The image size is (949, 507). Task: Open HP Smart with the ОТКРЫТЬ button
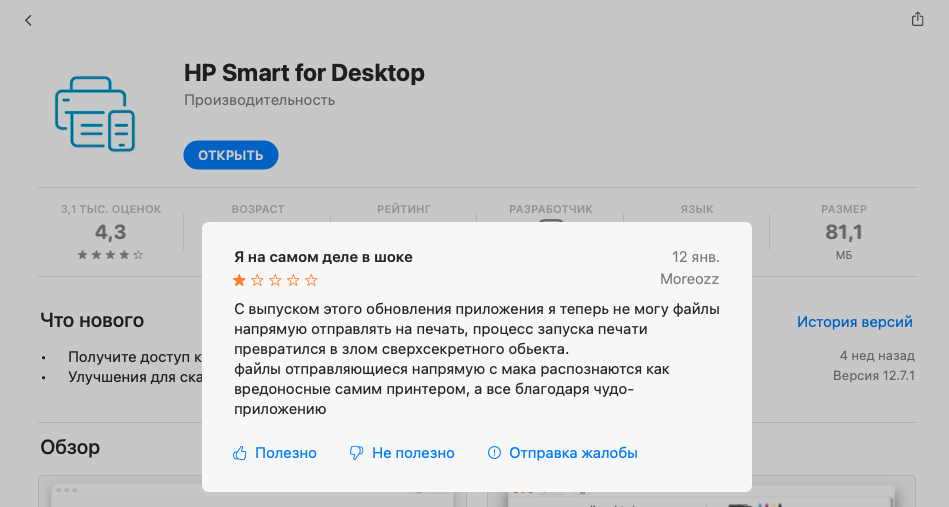(x=231, y=155)
